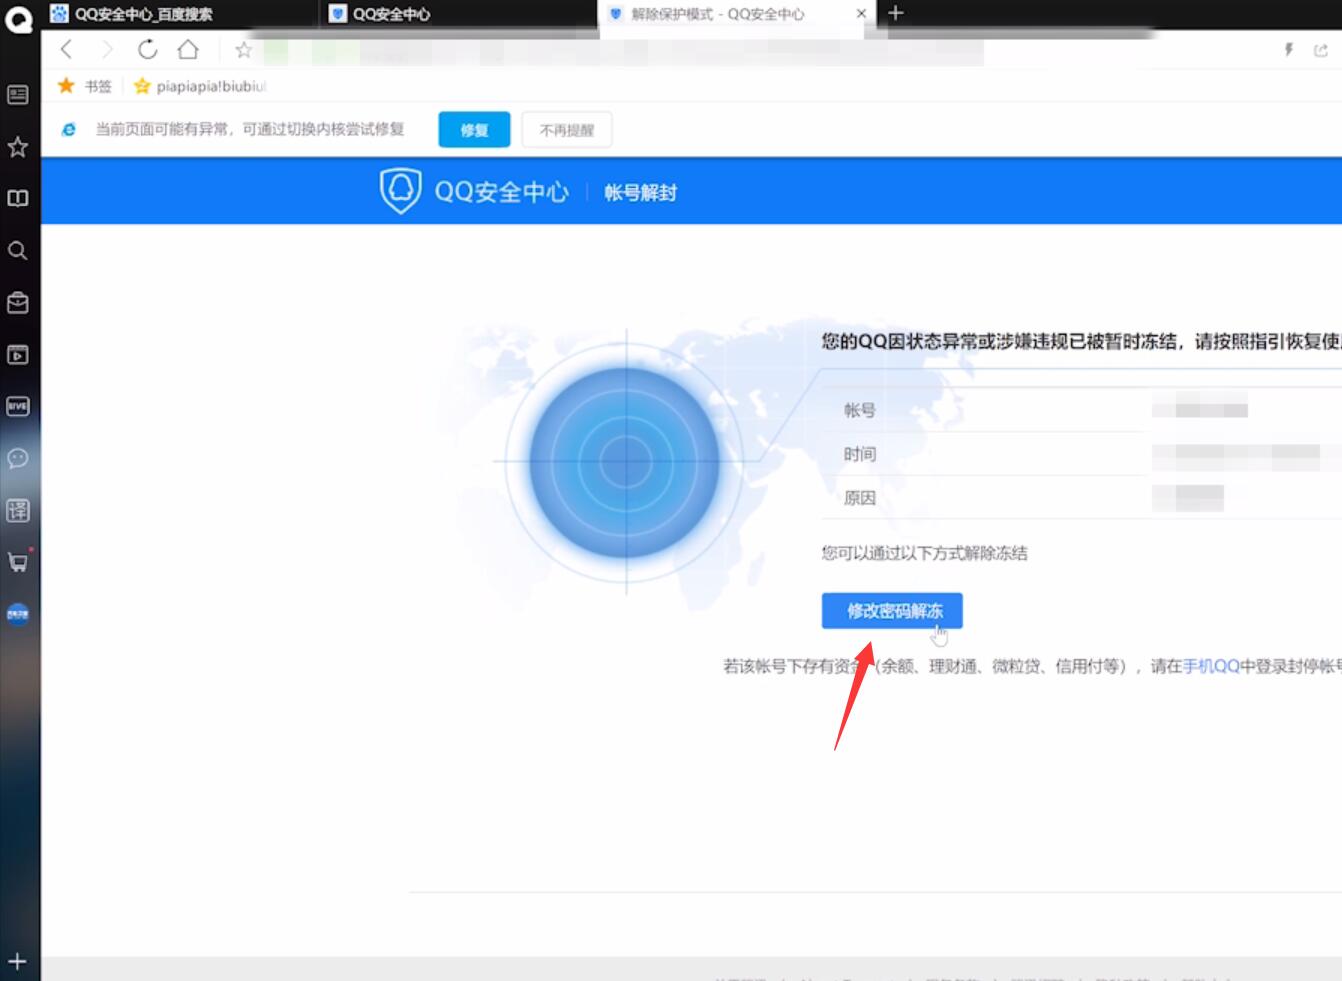The height and width of the screenshot is (981, 1342).
Task: Click the 原因 row label
Action: pos(860,498)
